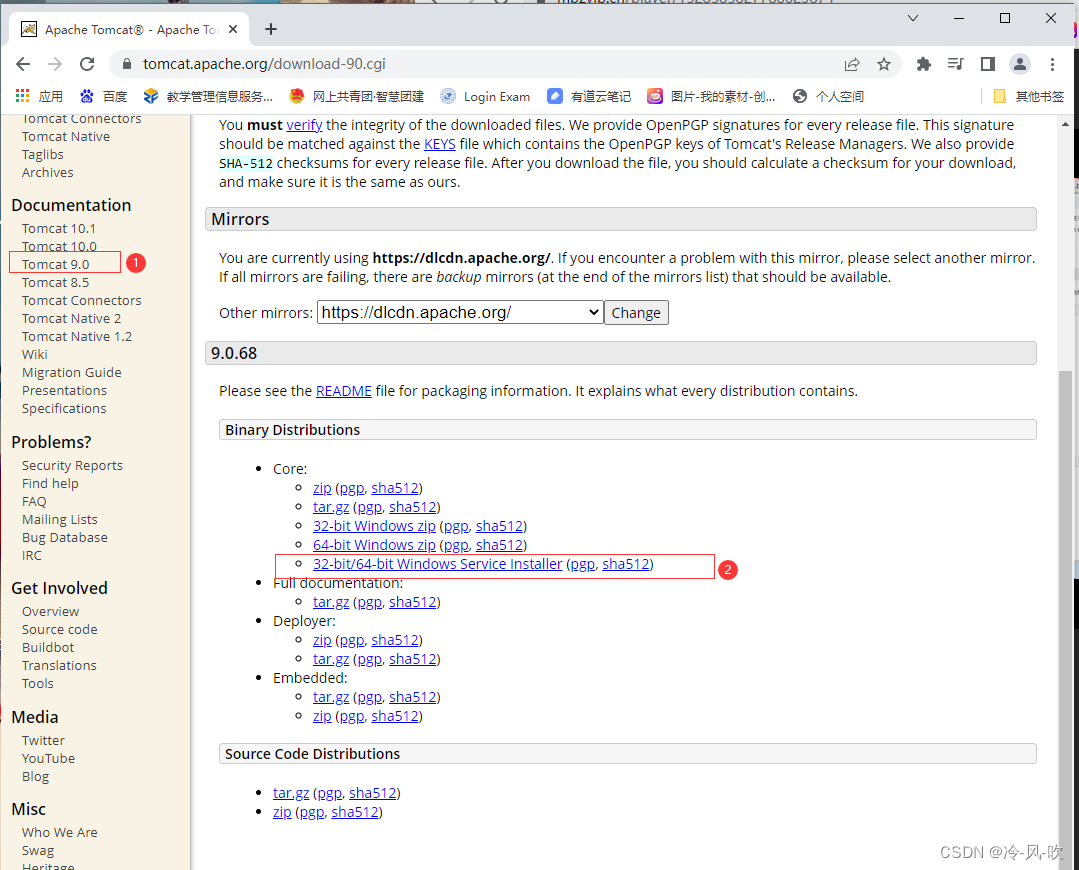The height and width of the screenshot is (870, 1079).
Task: Click the lock icon in address bar
Action: click(x=127, y=64)
